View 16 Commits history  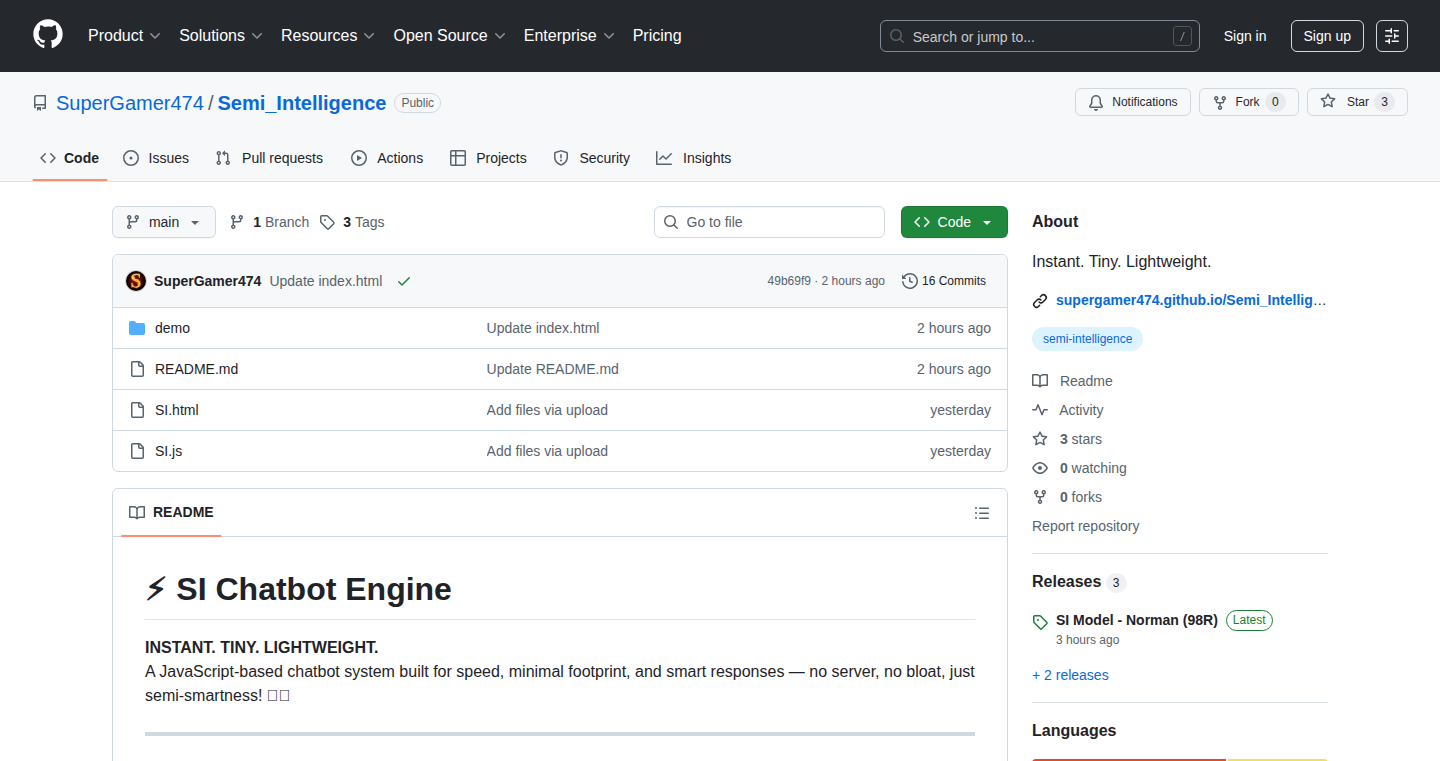[x=944, y=281]
